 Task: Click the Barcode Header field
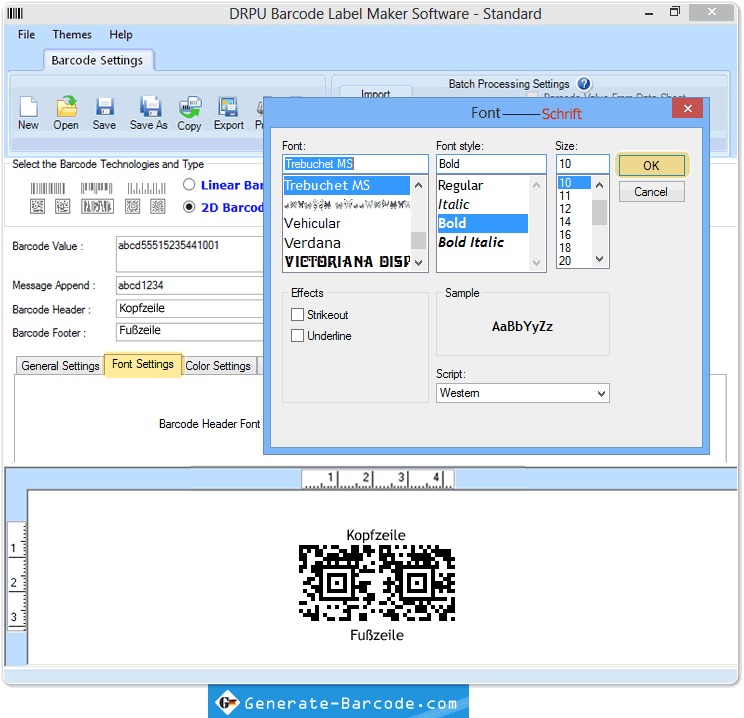pos(190,308)
